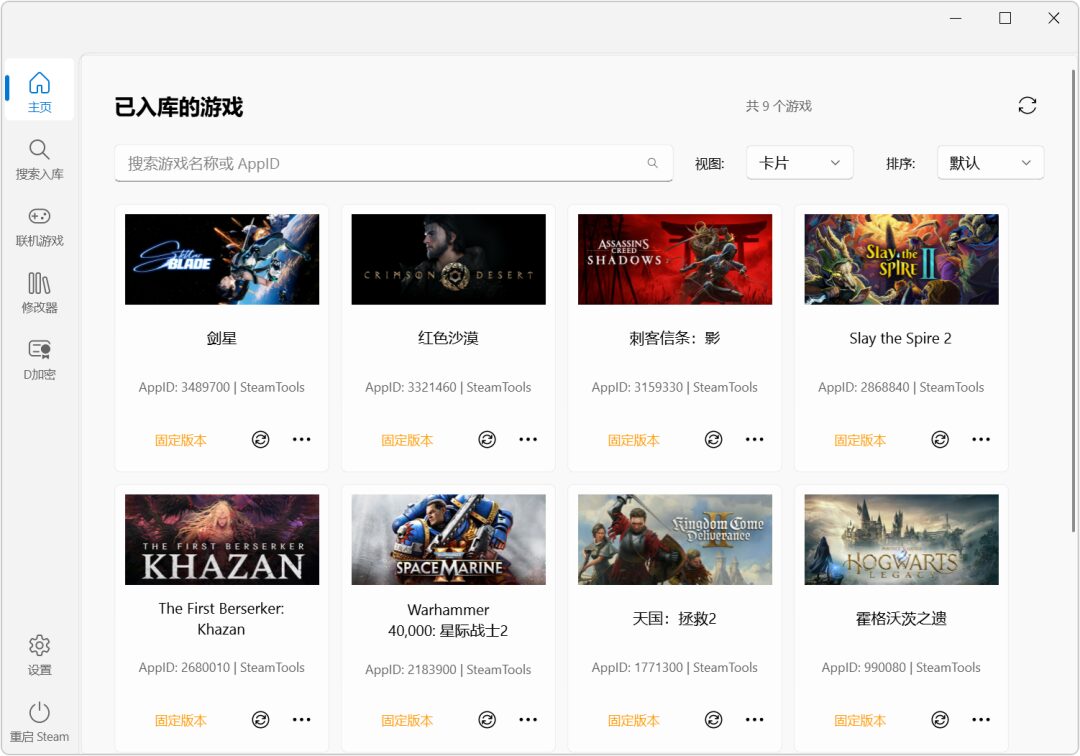1080x756 pixels.
Task: Click the 已入库的游戏 heading
Action: click(x=179, y=107)
